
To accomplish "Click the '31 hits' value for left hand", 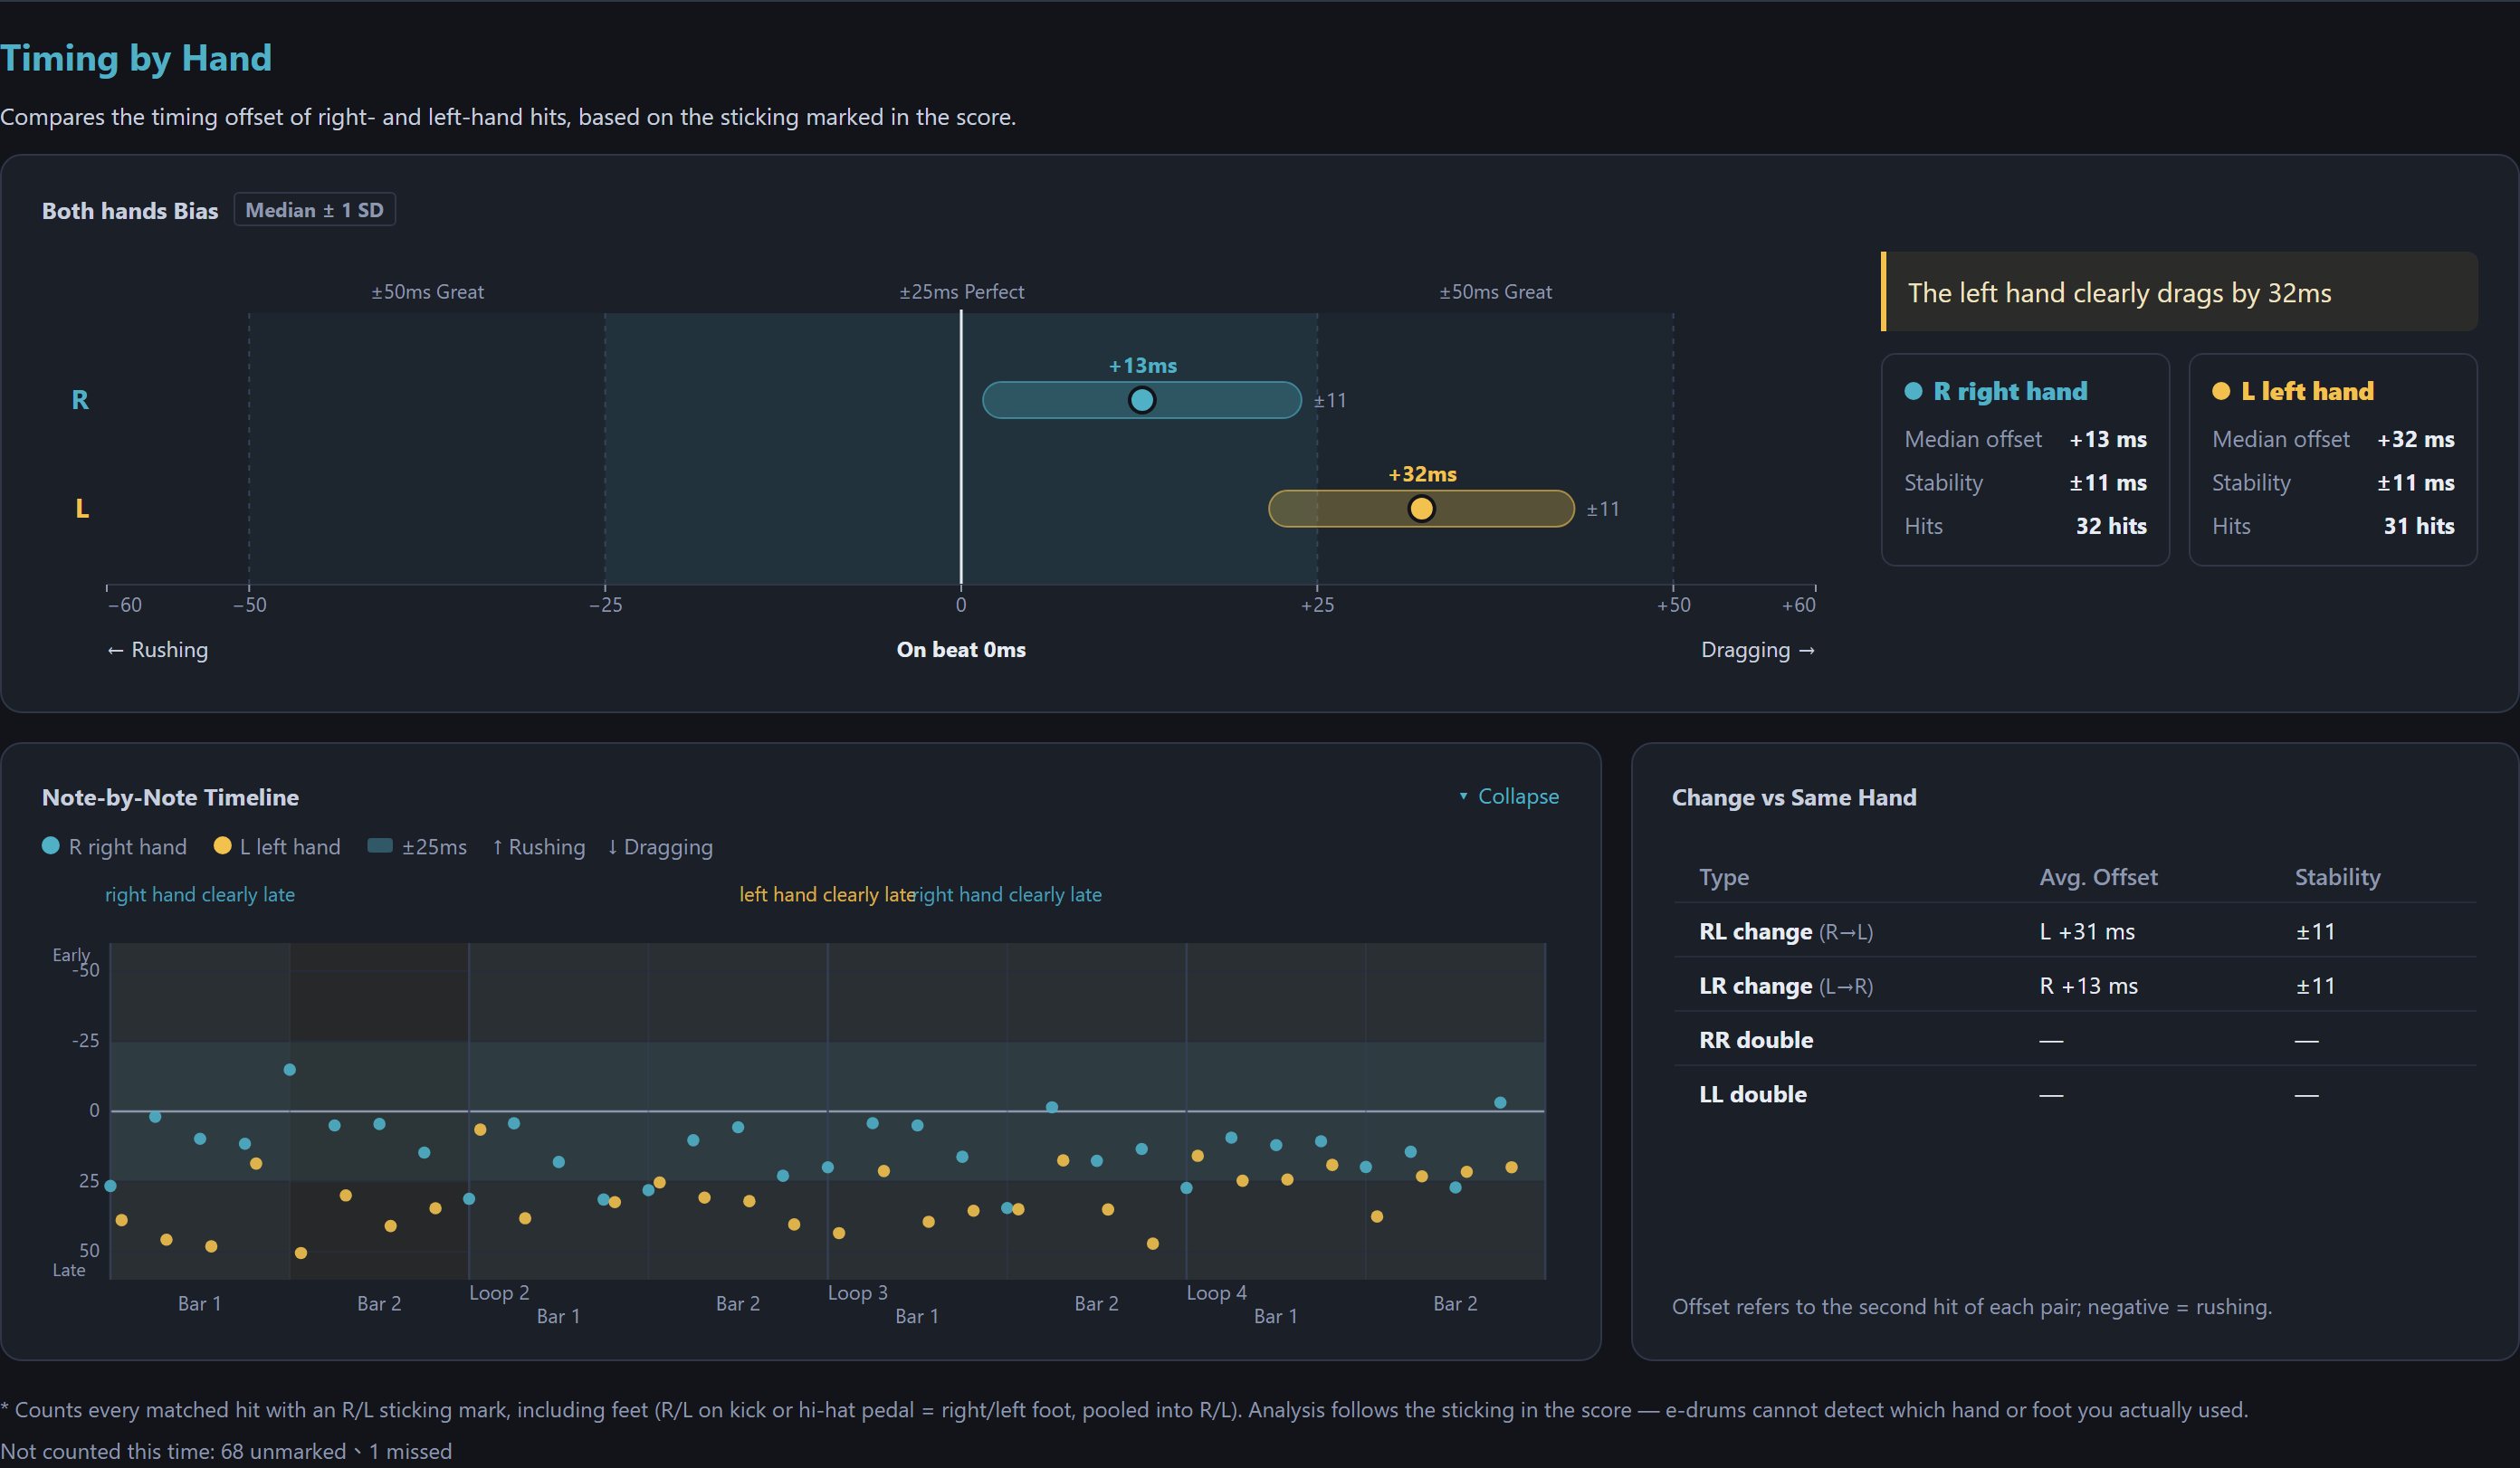I will point(2418,526).
